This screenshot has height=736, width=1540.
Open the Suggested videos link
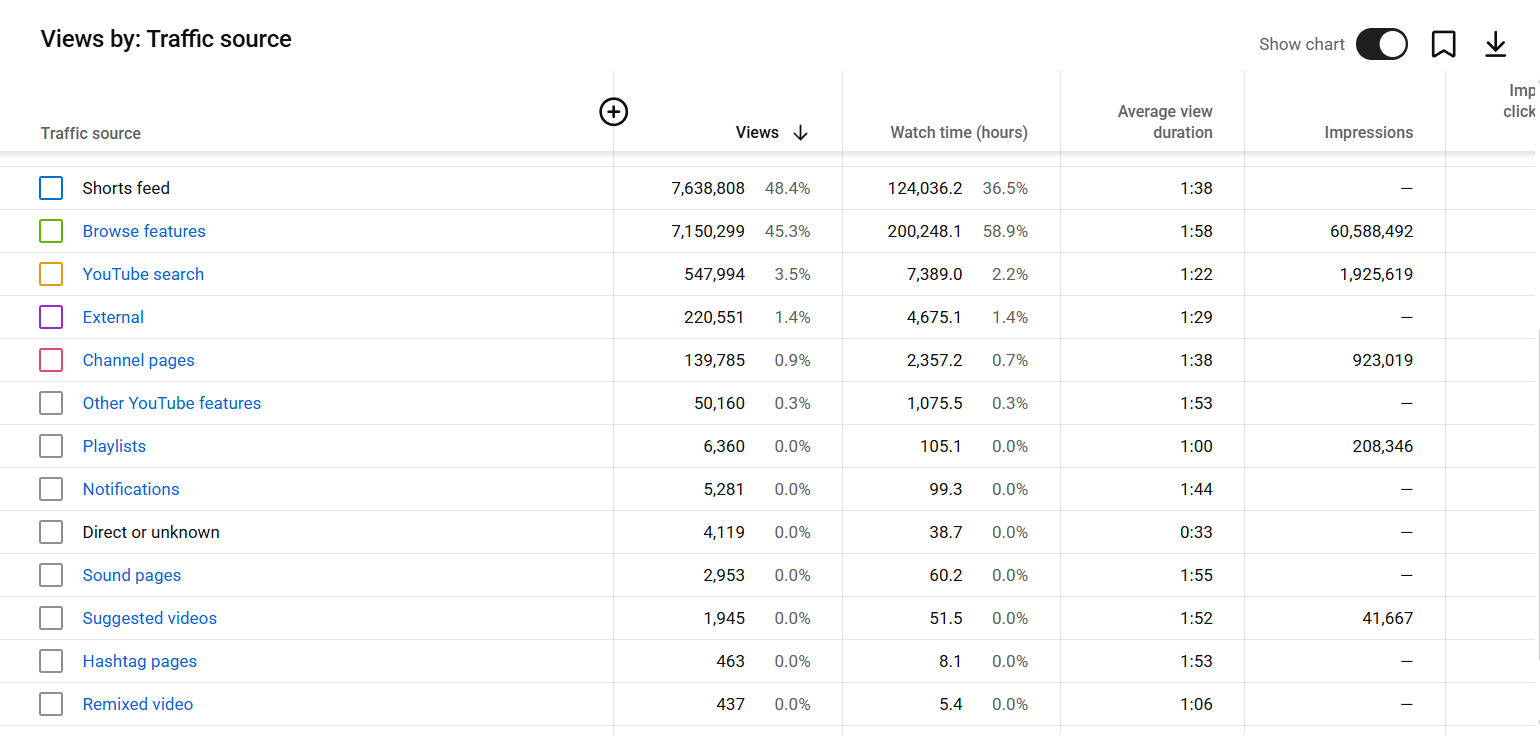(x=150, y=618)
